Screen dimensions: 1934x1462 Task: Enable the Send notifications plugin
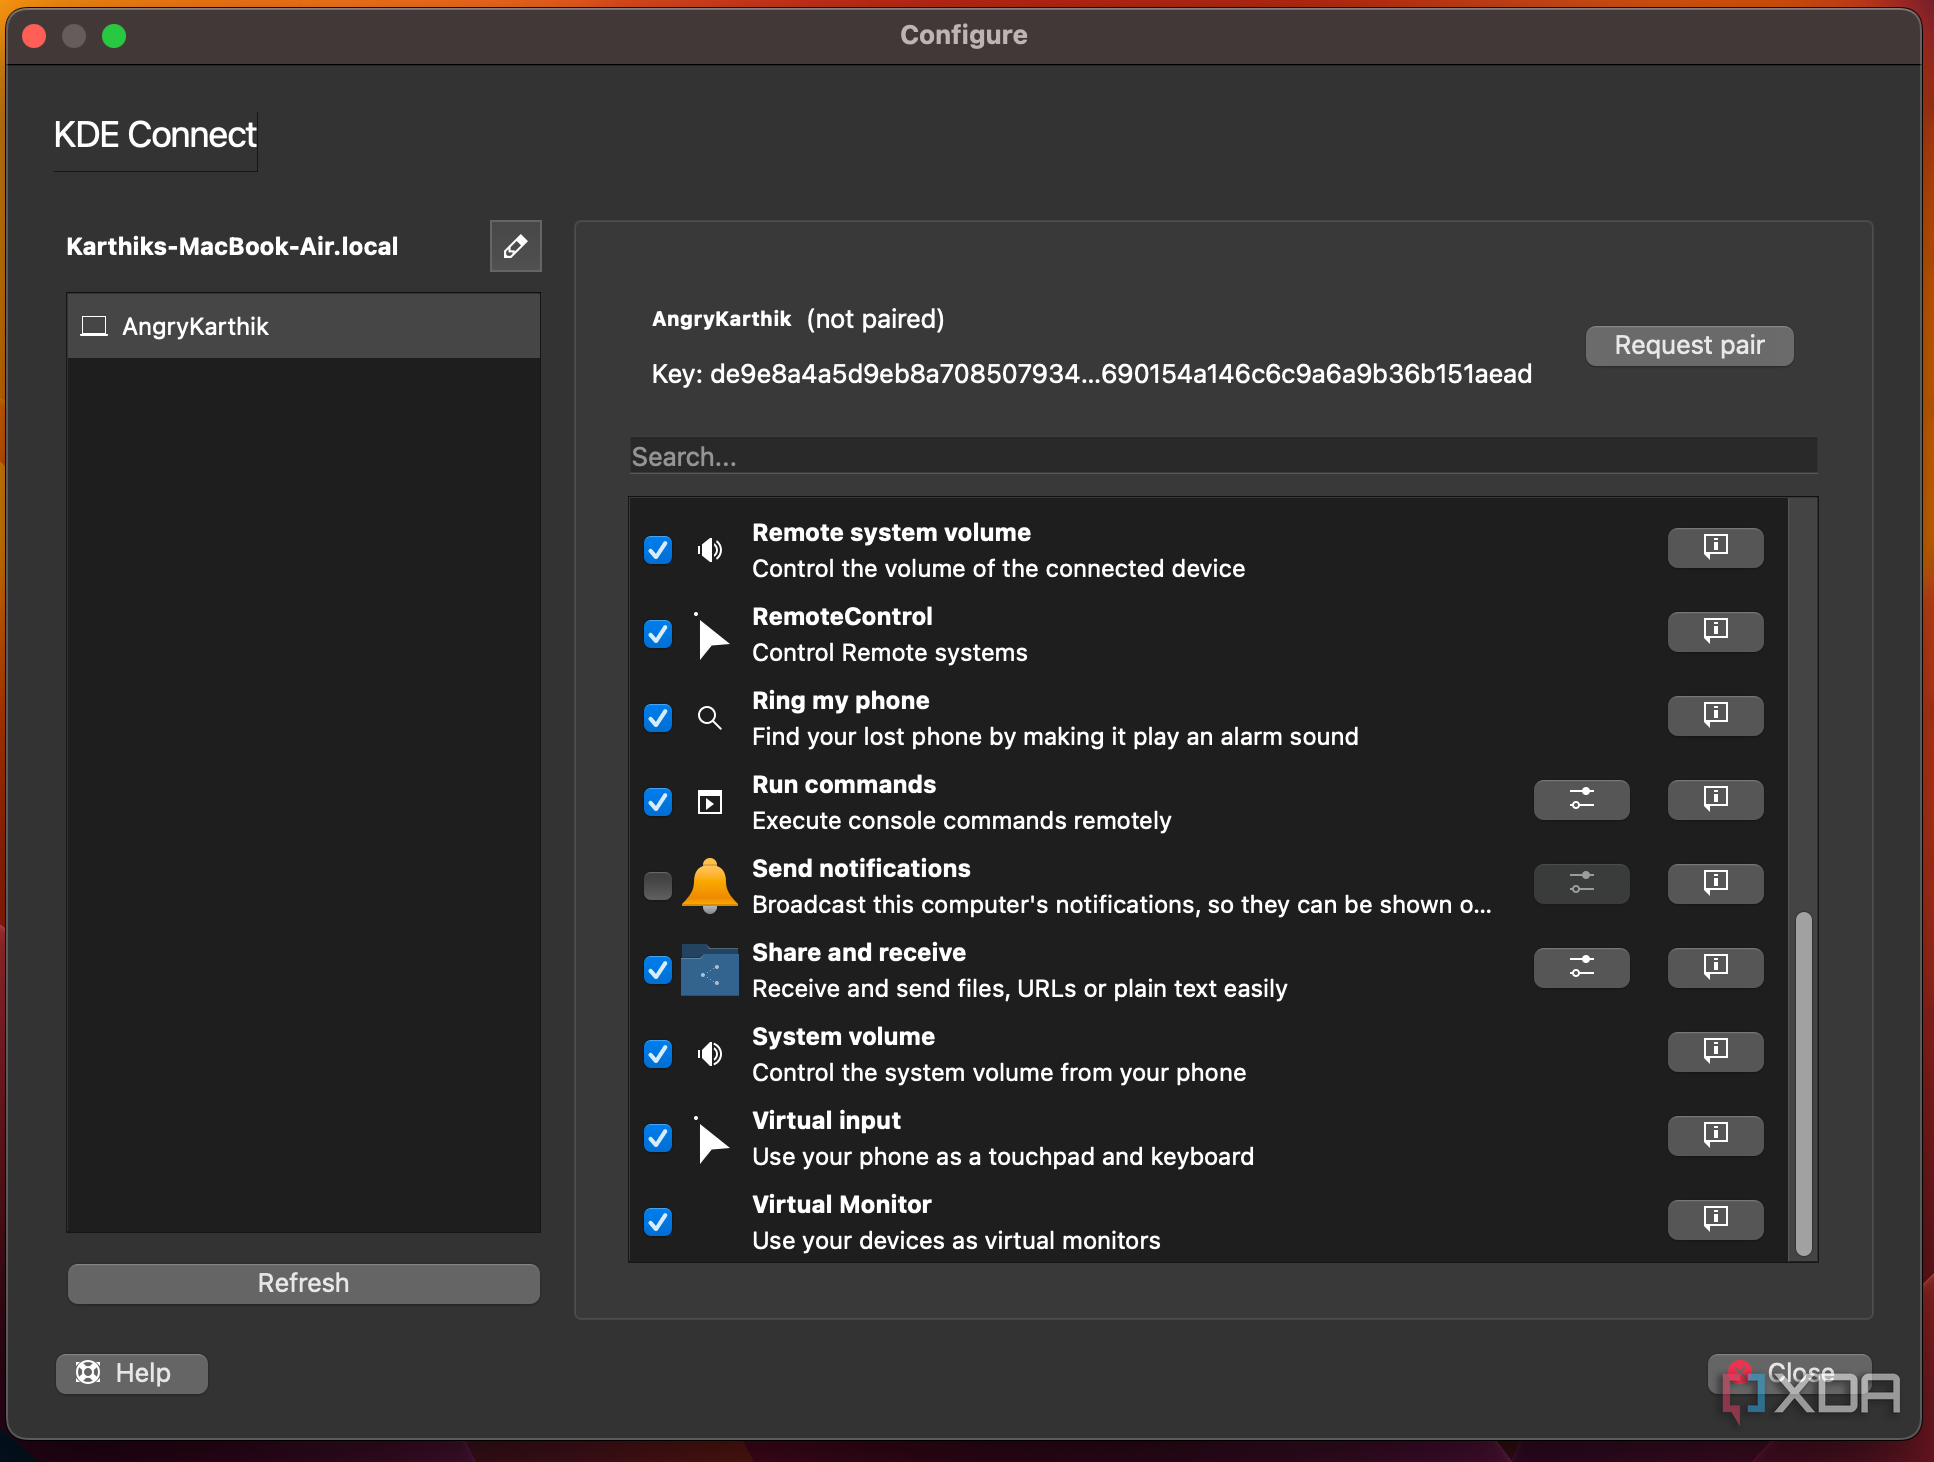pyautogui.click(x=657, y=886)
